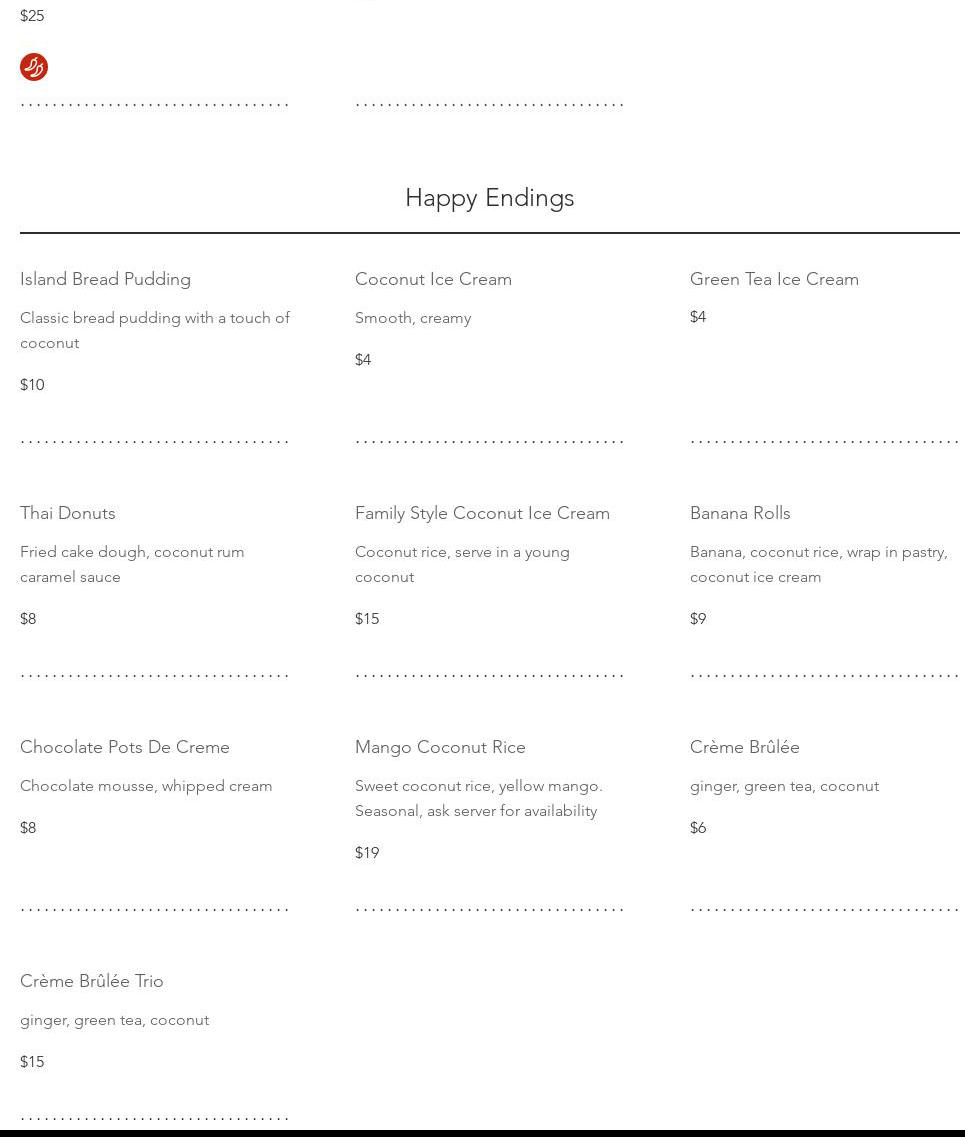This screenshot has width=965, height=1137.
Task: Select the Thai Donuts menu item
Action: click(x=68, y=513)
